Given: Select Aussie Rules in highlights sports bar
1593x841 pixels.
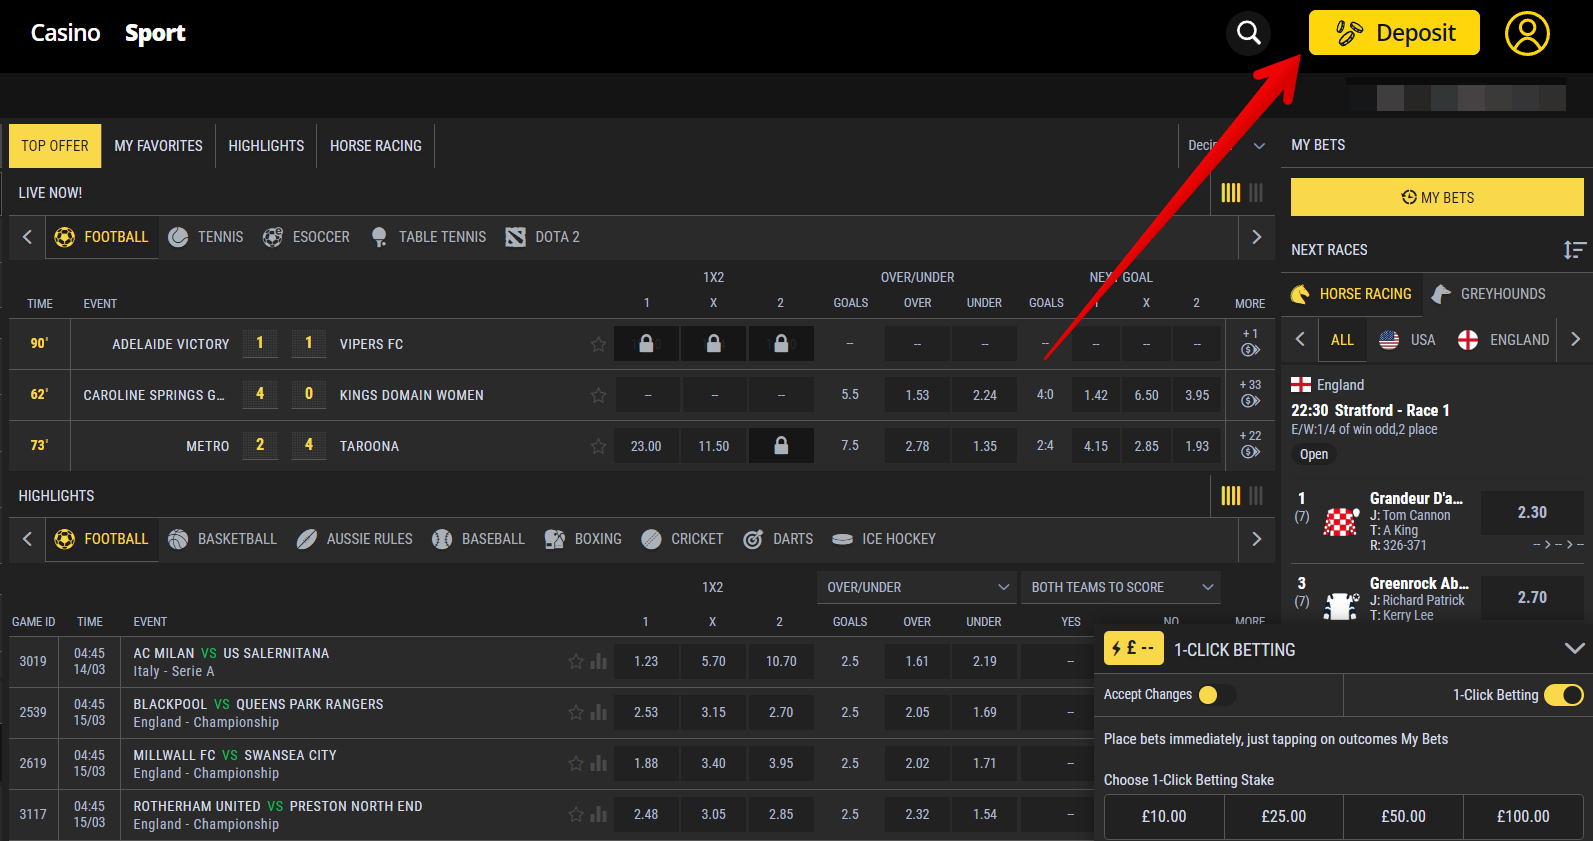Looking at the screenshot, I should click(x=354, y=539).
